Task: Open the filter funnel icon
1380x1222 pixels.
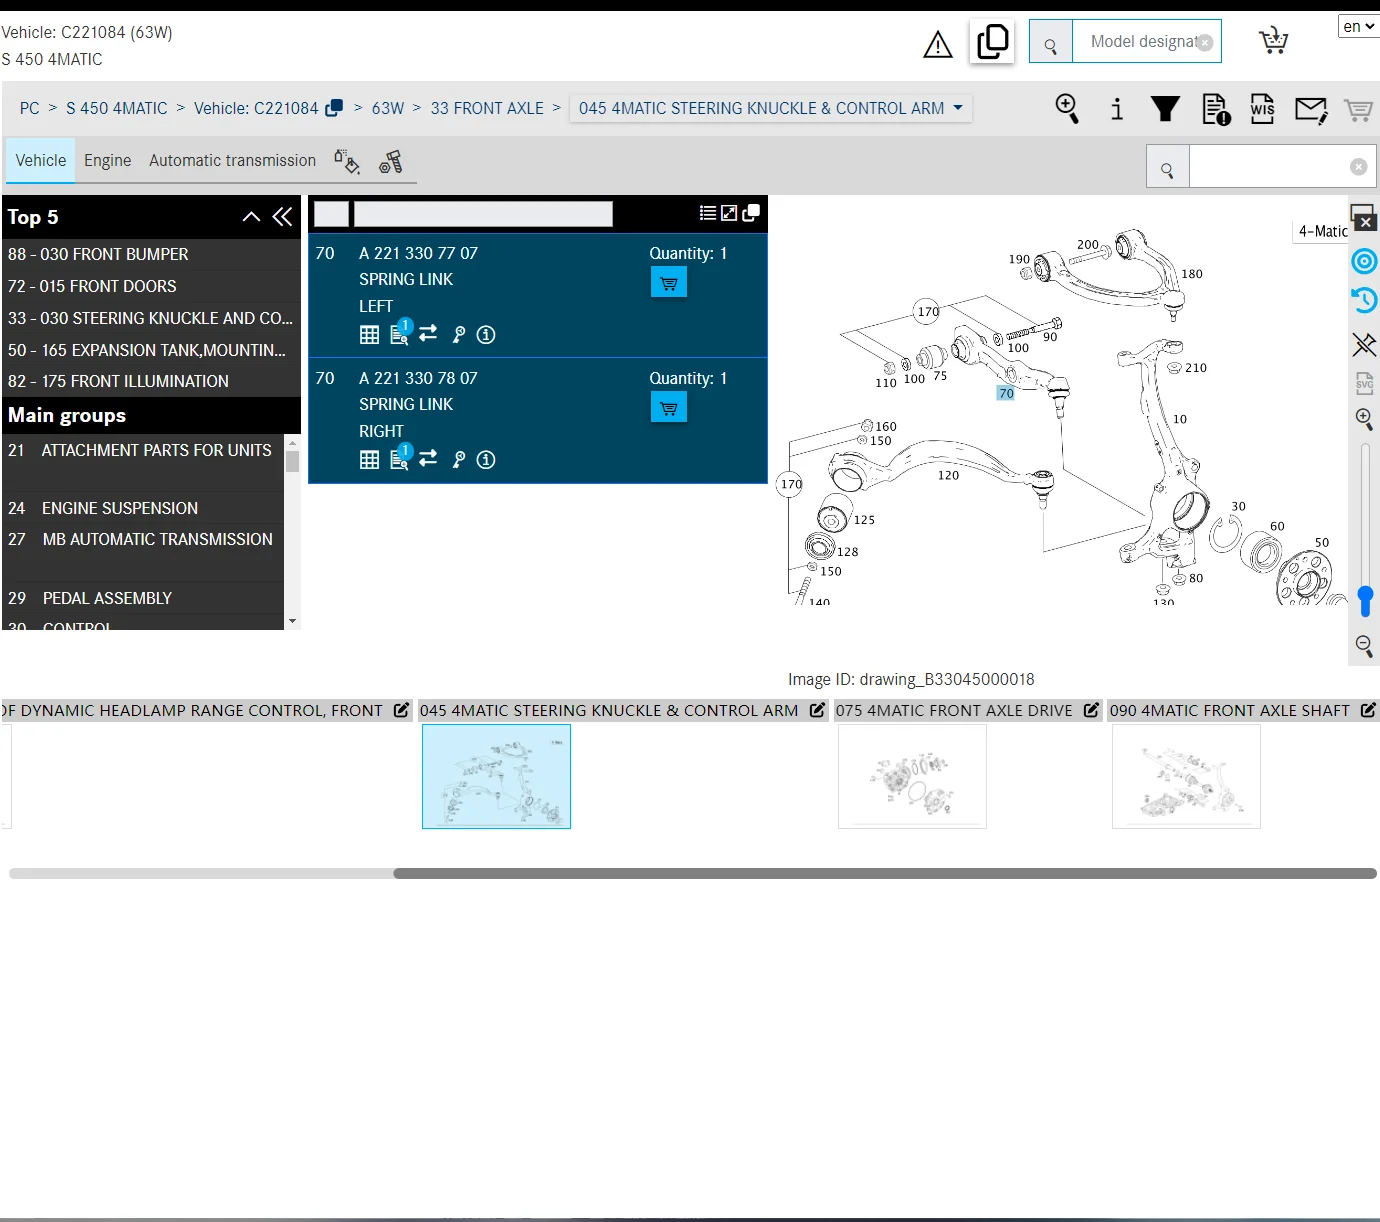Action: (x=1165, y=108)
